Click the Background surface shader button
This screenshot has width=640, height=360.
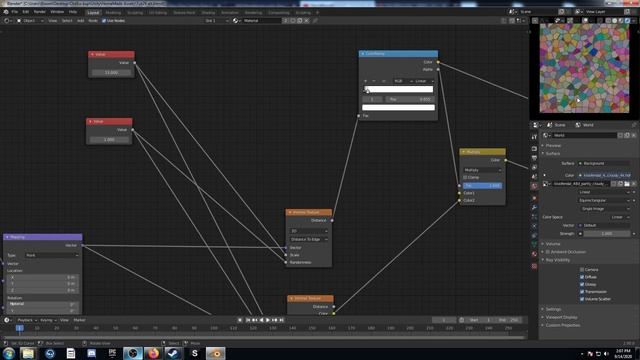pos(604,163)
